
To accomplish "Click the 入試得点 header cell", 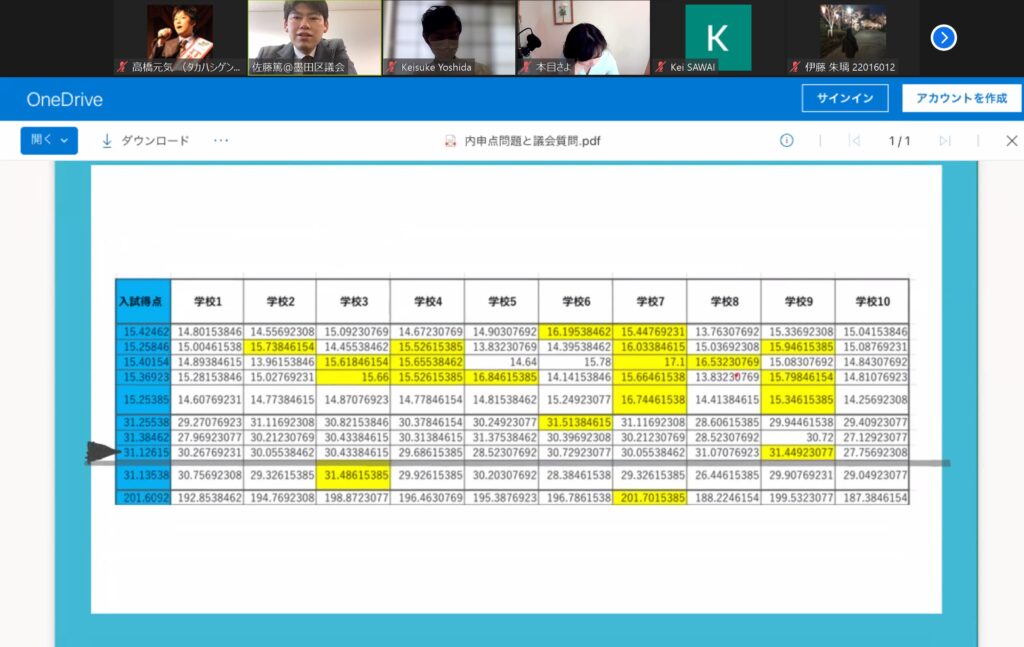I will (142, 301).
